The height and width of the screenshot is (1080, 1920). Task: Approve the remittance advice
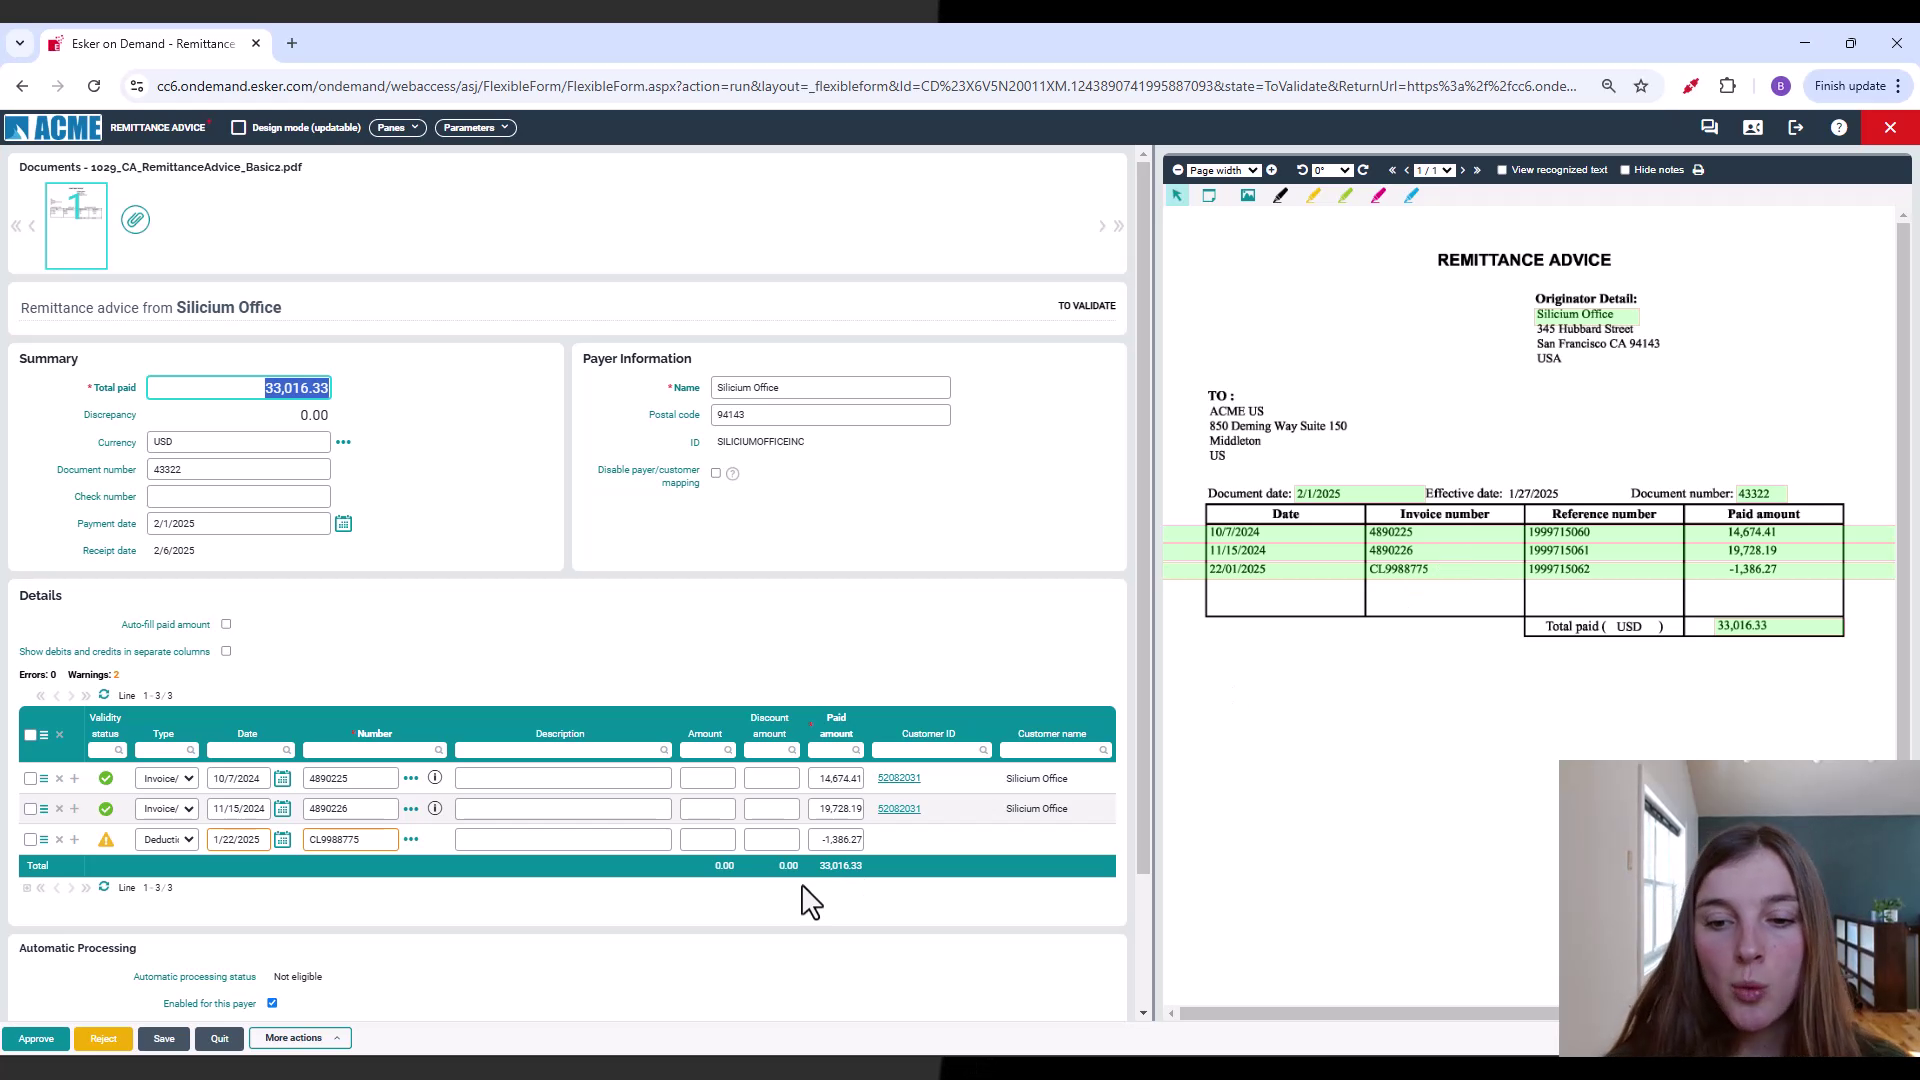(36, 1038)
